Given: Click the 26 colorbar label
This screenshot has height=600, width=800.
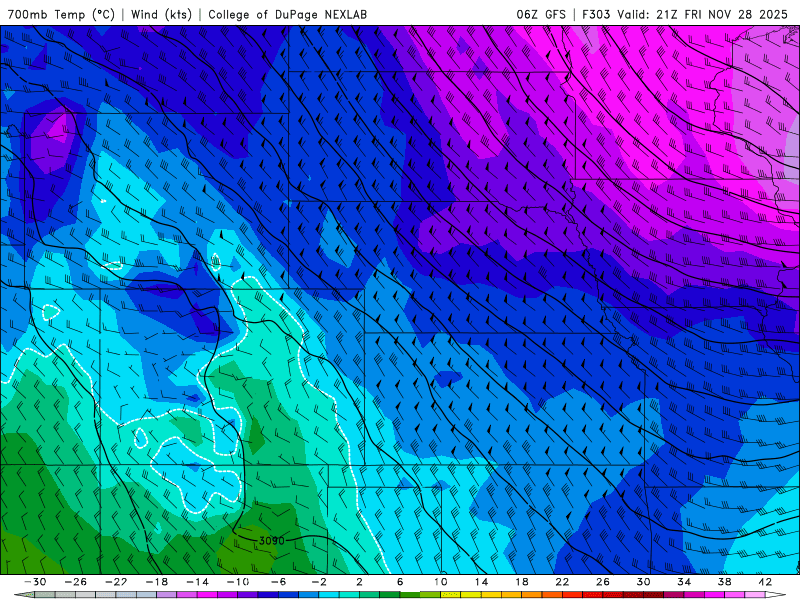Looking at the screenshot, I should pyautogui.click(x=603, y=582).
